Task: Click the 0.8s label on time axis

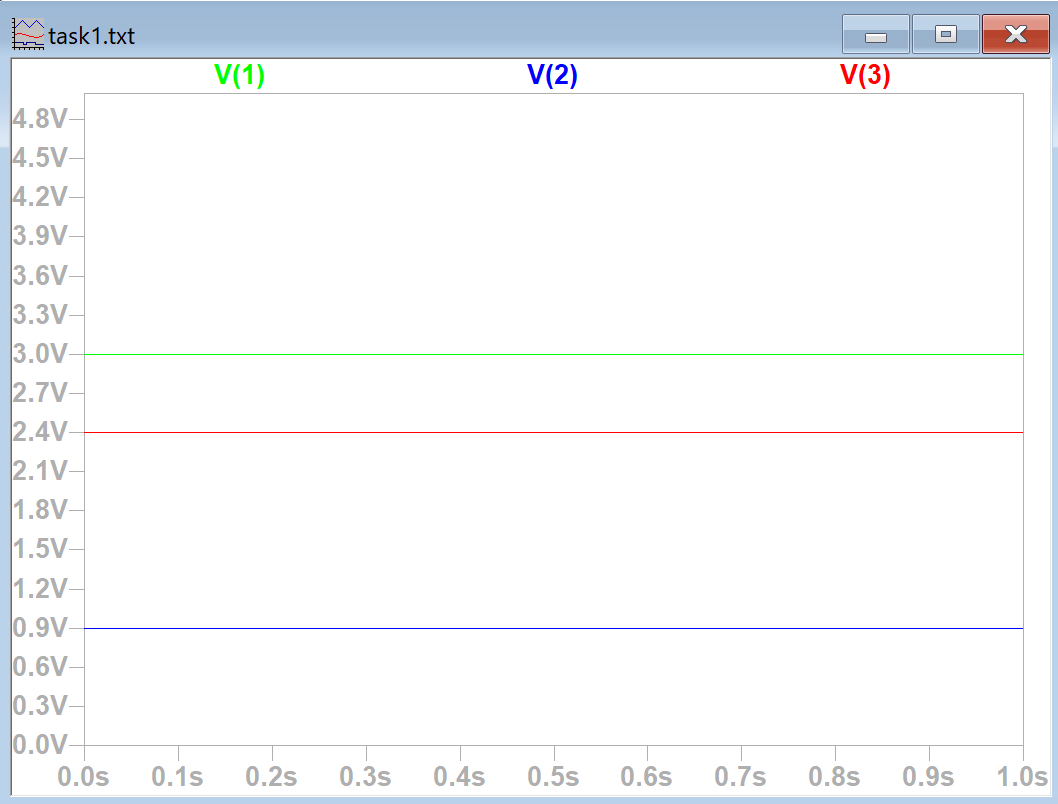Action: pos(835,776)
